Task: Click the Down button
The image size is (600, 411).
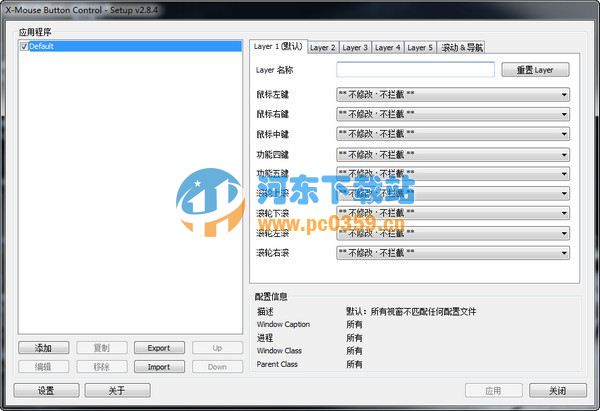Action: click(217, 367)
